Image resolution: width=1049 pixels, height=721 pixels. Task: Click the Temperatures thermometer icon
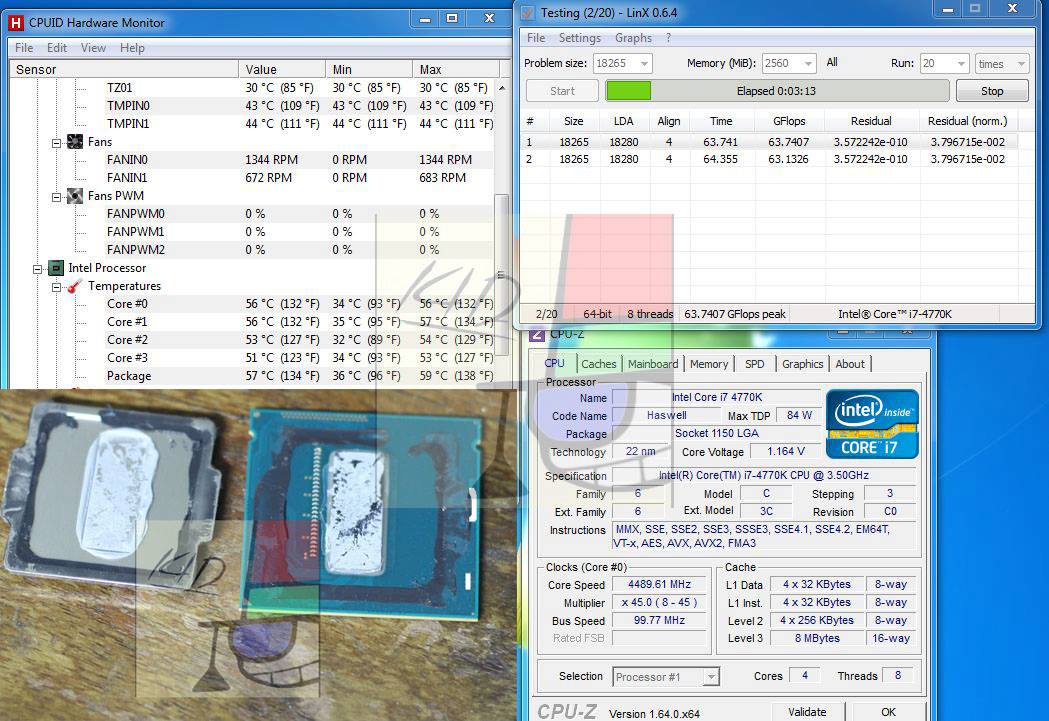(75, 286)
